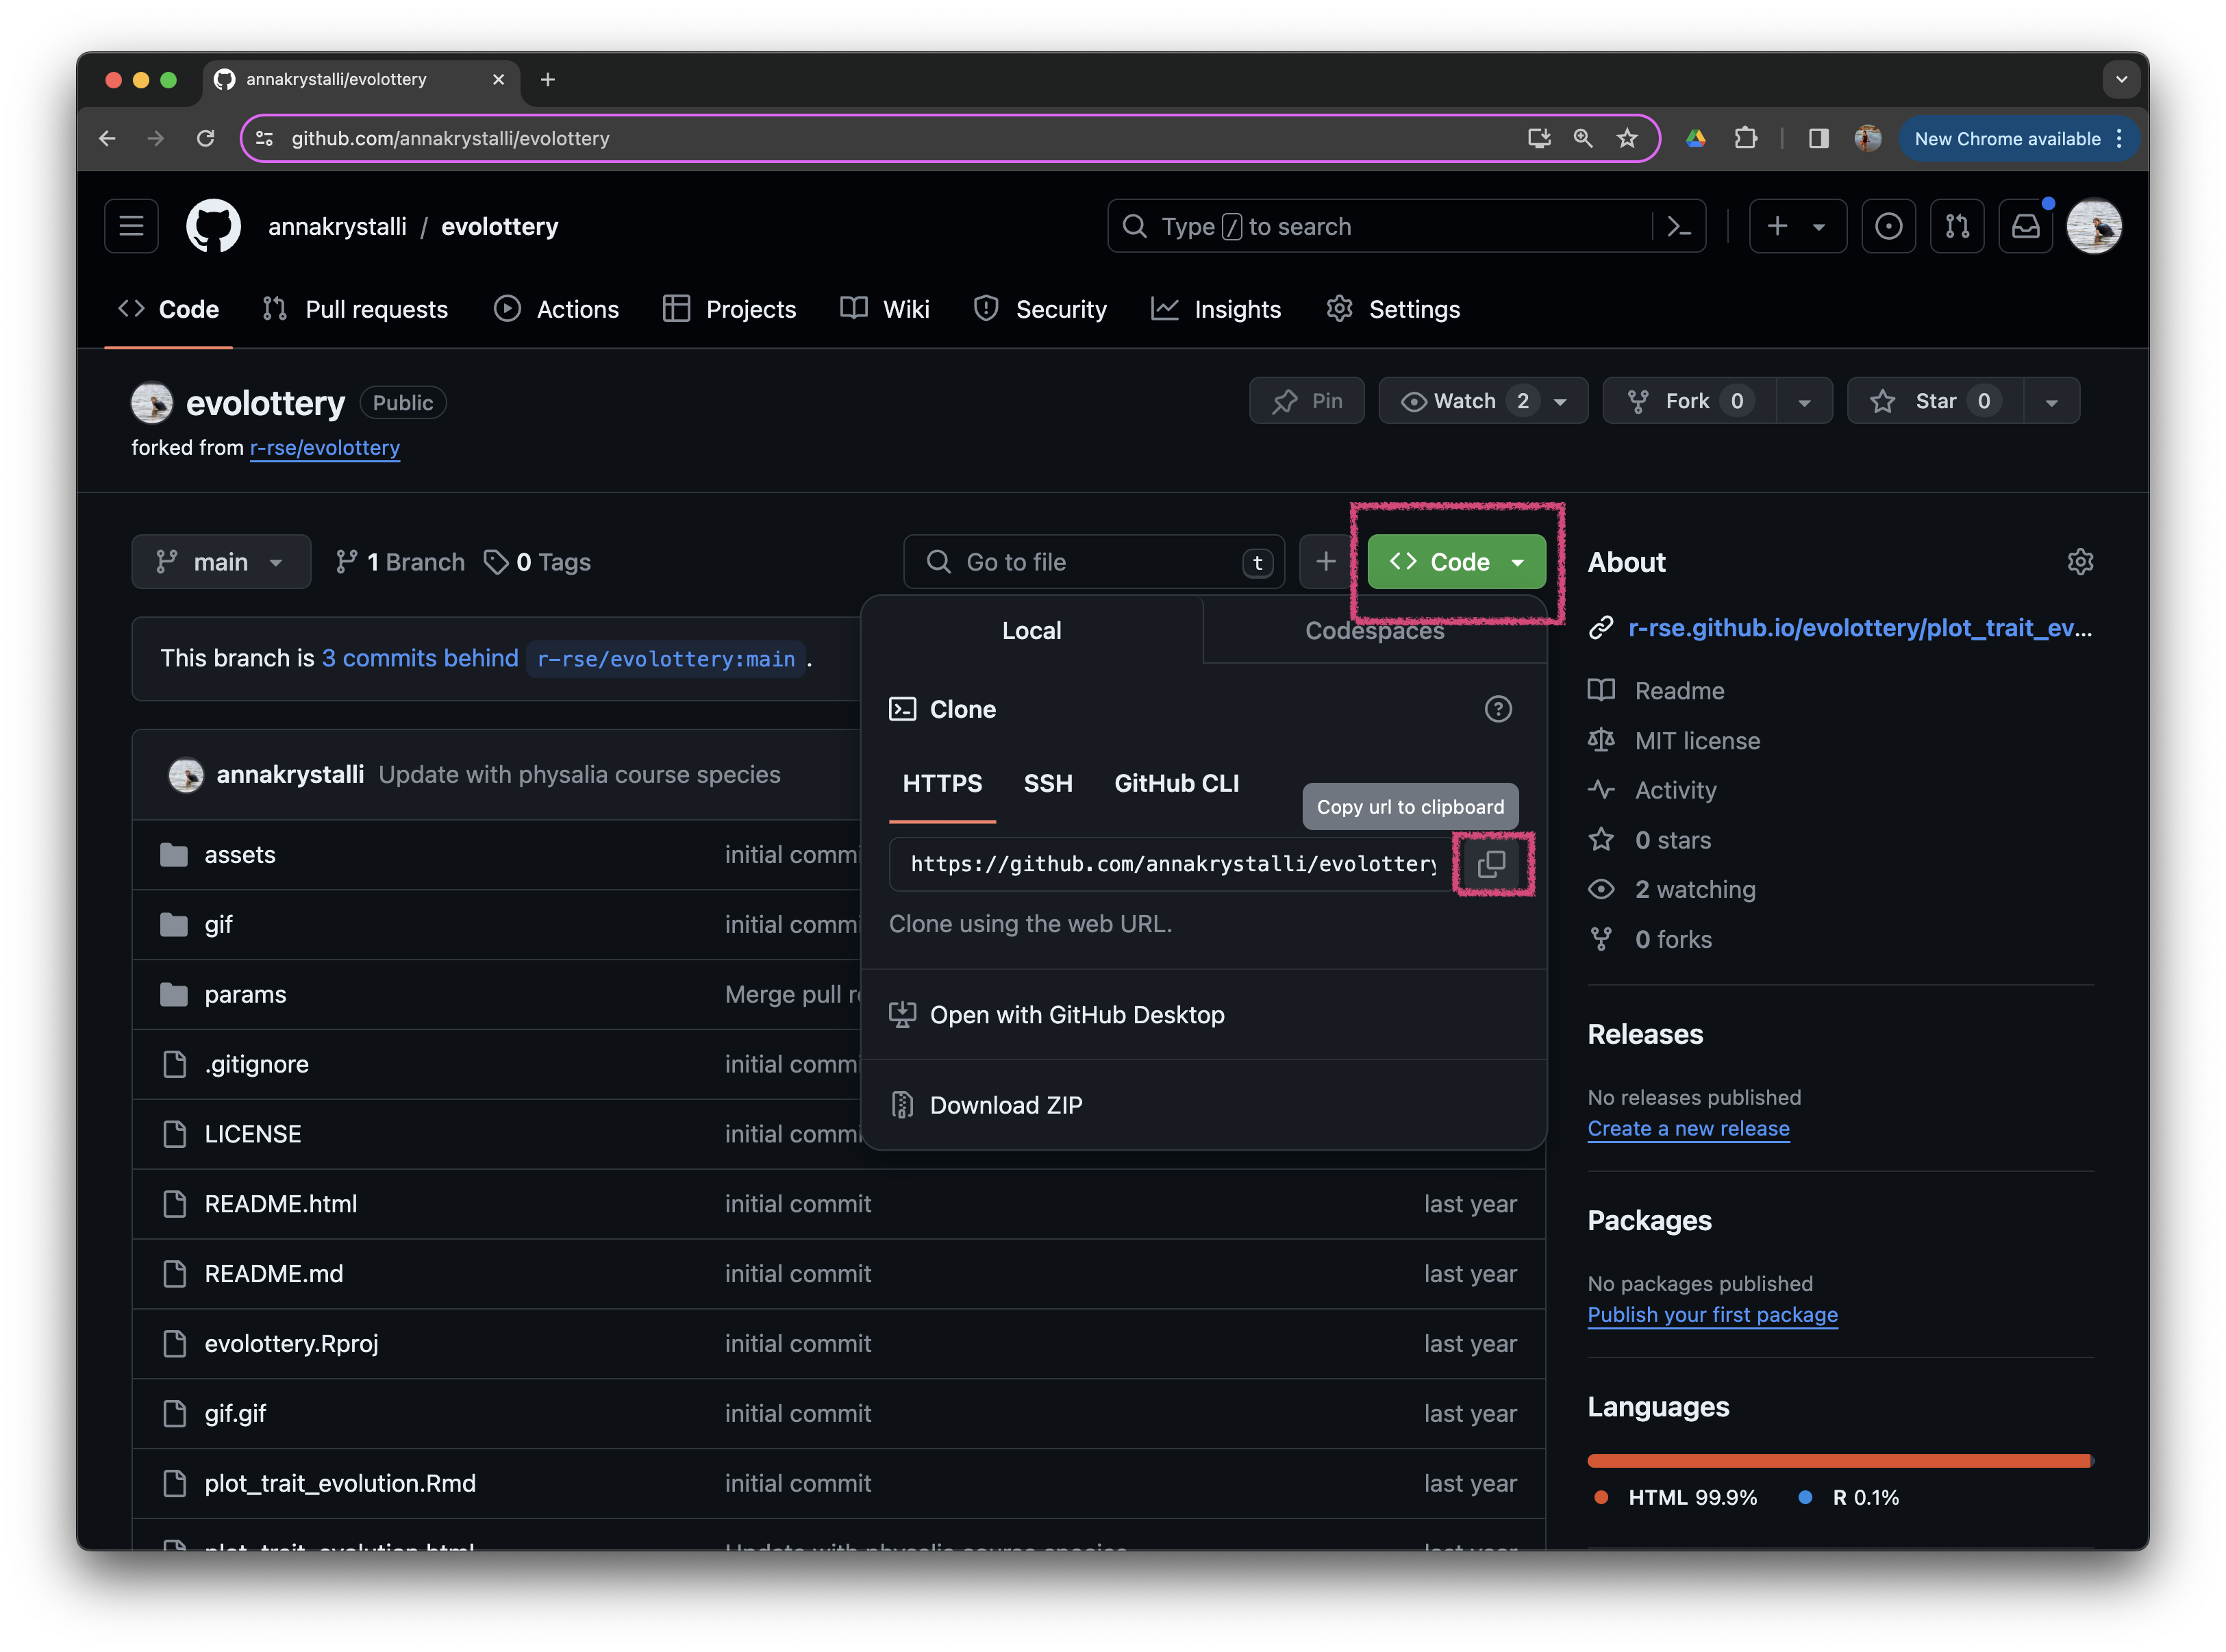Open the Insights tab
Screen dimensions: 2226x1652
1215,309
